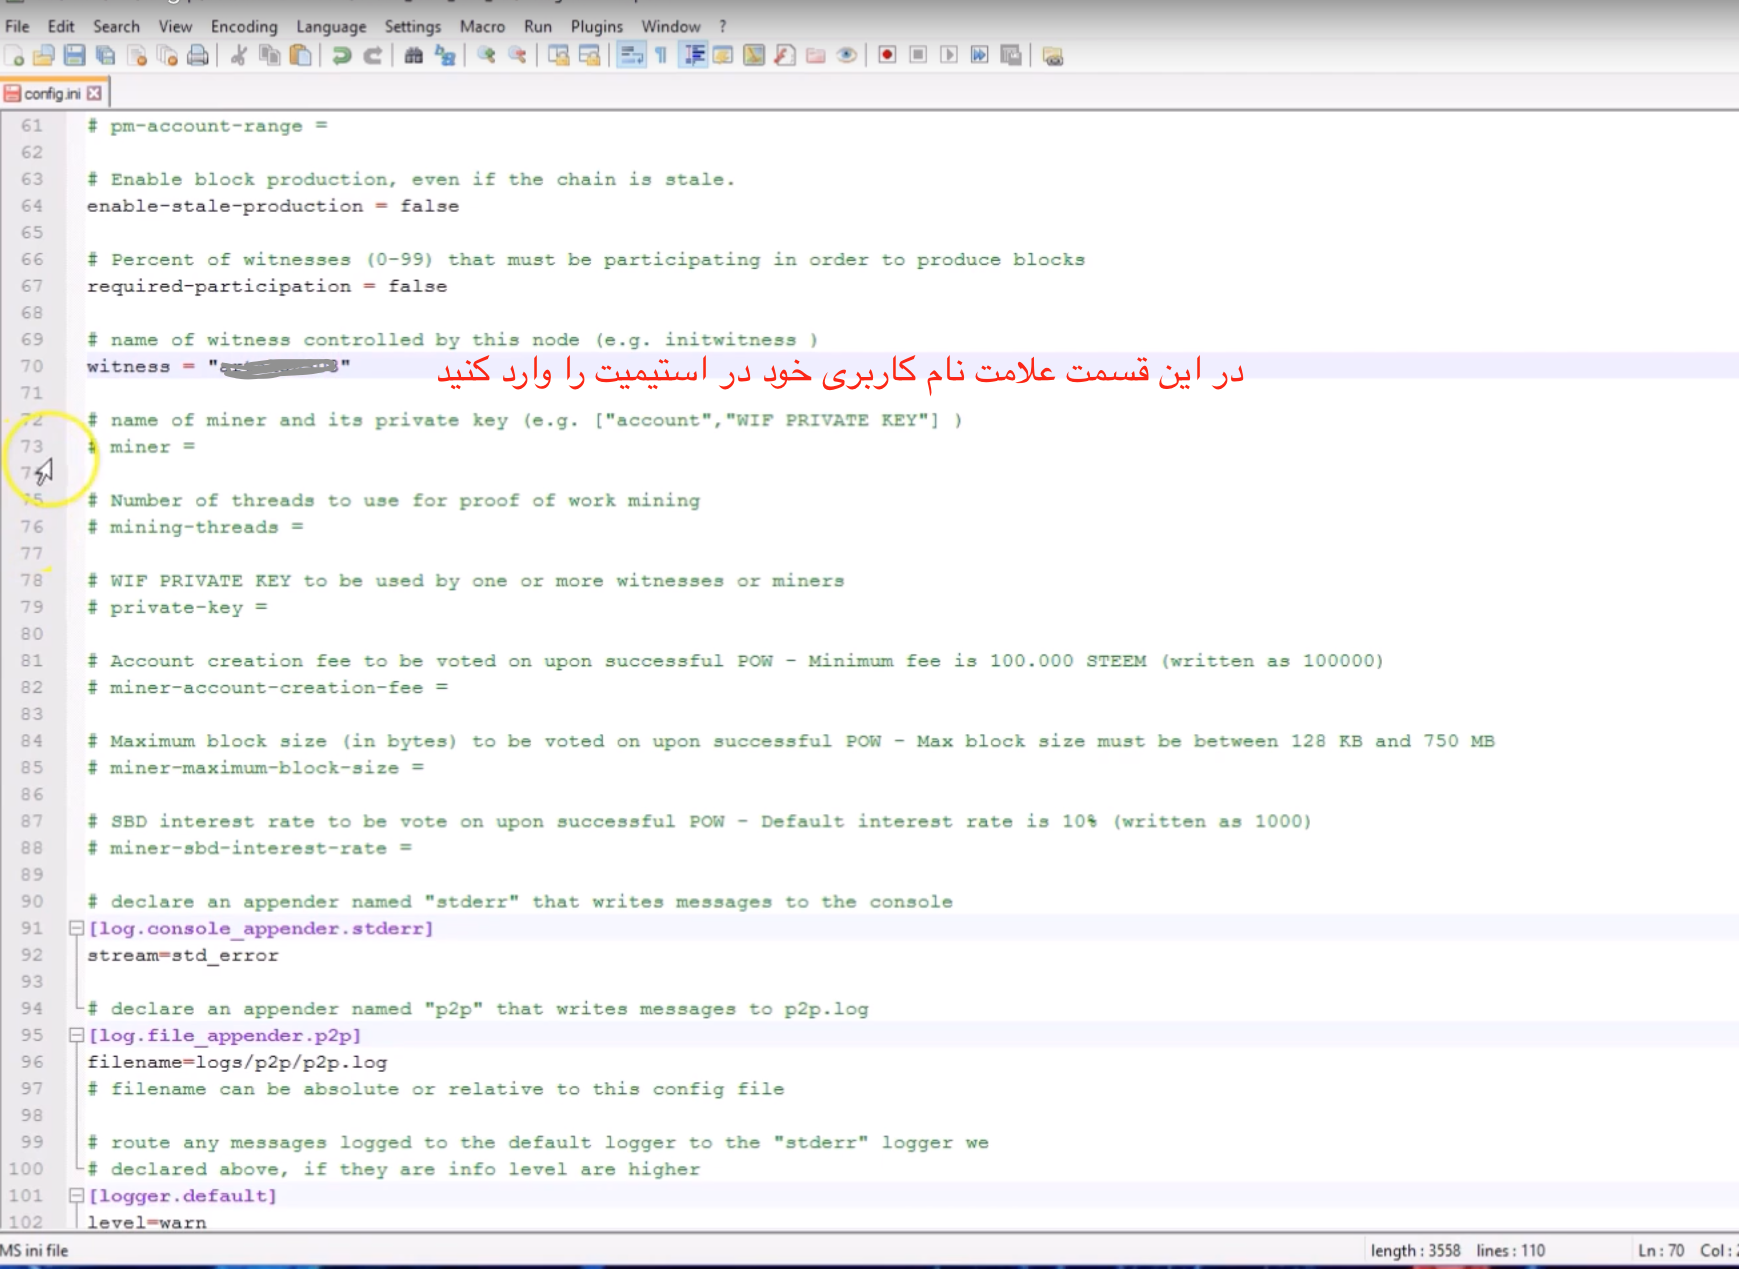The image size is (1739, 1269).
Task: Toggle synchronize vertical scrolling
Action: click(x=558, y=56)
